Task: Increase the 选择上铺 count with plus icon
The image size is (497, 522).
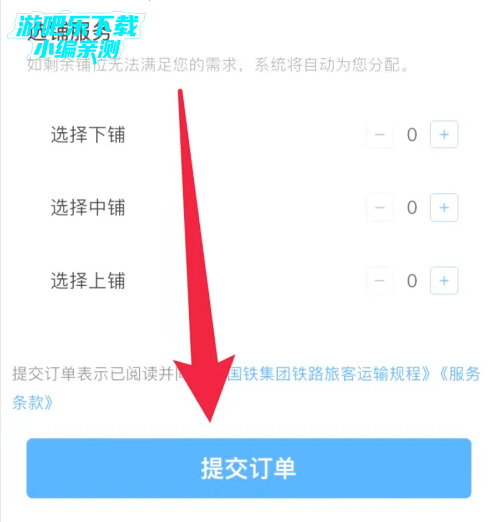Action: pos(444,281)
